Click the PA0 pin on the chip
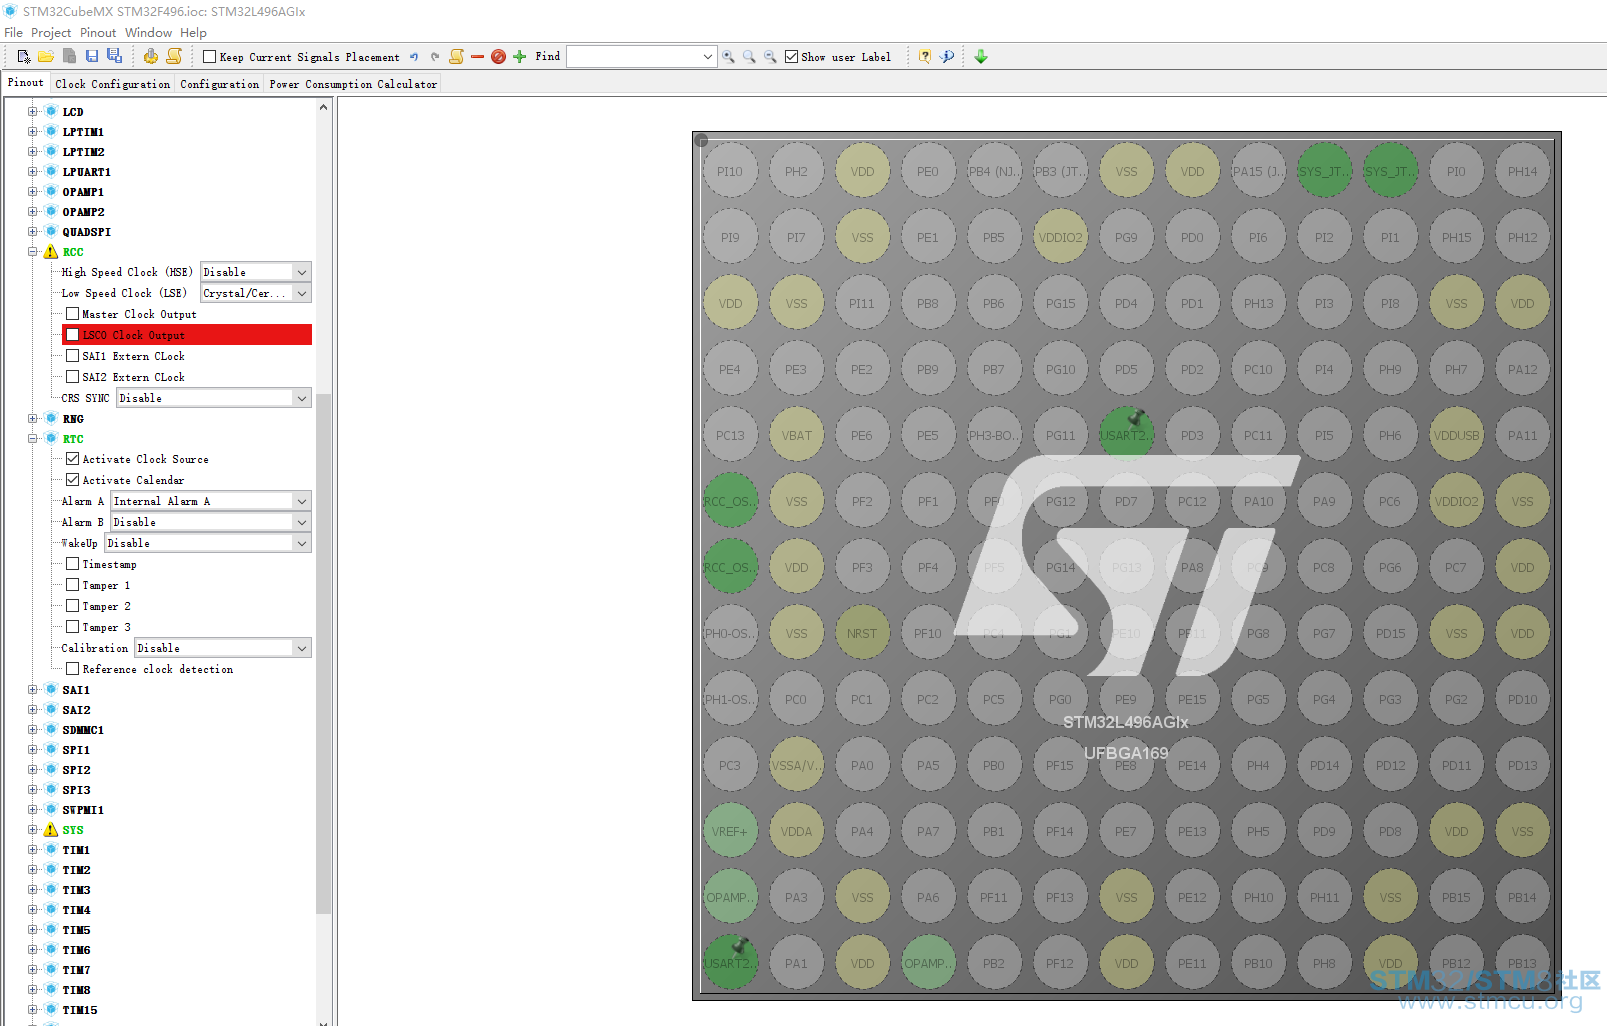This screenshot has width=1607, height=1026. [x=862, y=765]
